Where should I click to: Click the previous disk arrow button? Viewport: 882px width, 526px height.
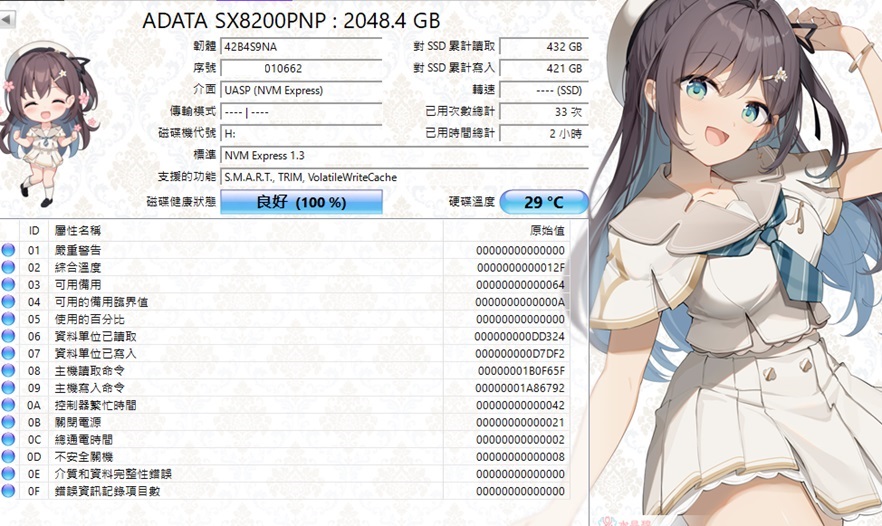click(x=7, y=20)
